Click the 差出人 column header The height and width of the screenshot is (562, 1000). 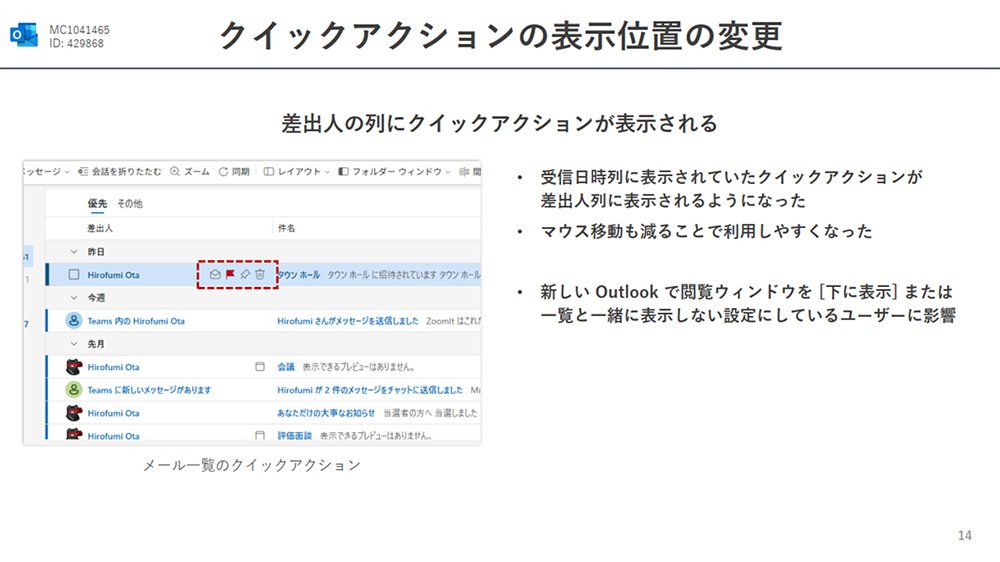[100, 228]
